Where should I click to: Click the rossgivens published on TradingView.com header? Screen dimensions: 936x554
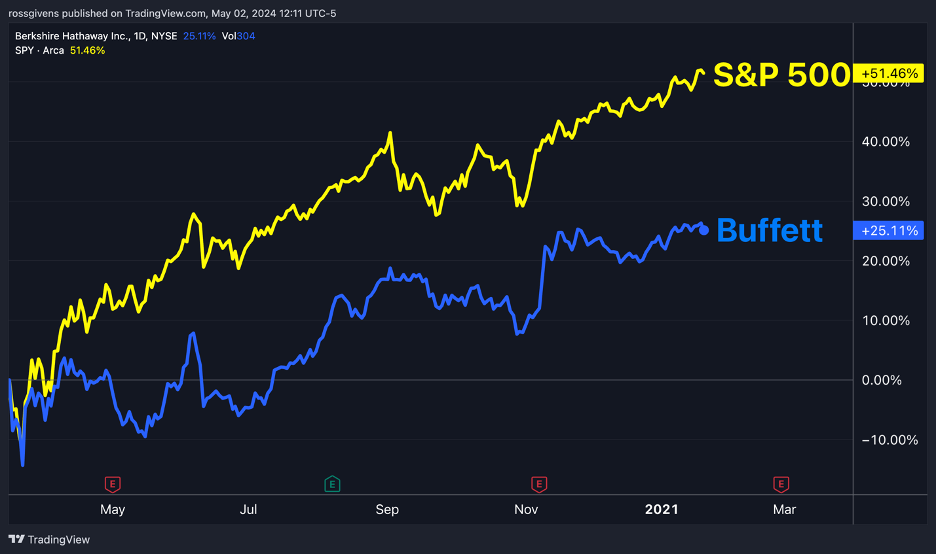pos(172,13)
